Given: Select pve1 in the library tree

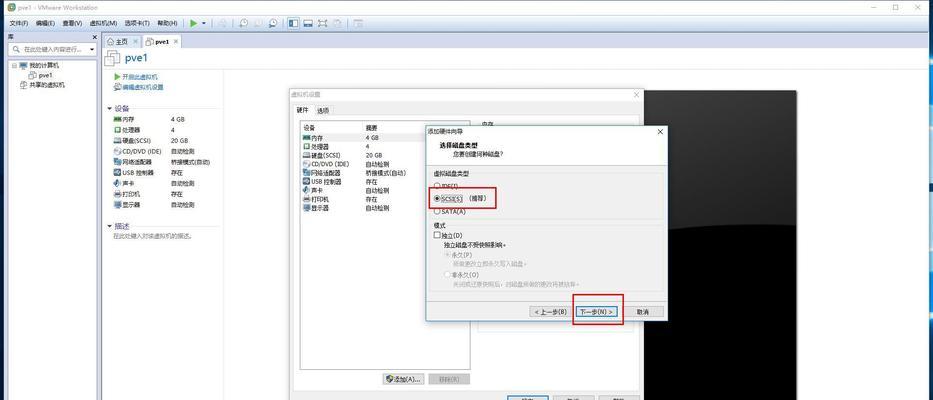Looking at the screenshot, I should tap(45, 76).
